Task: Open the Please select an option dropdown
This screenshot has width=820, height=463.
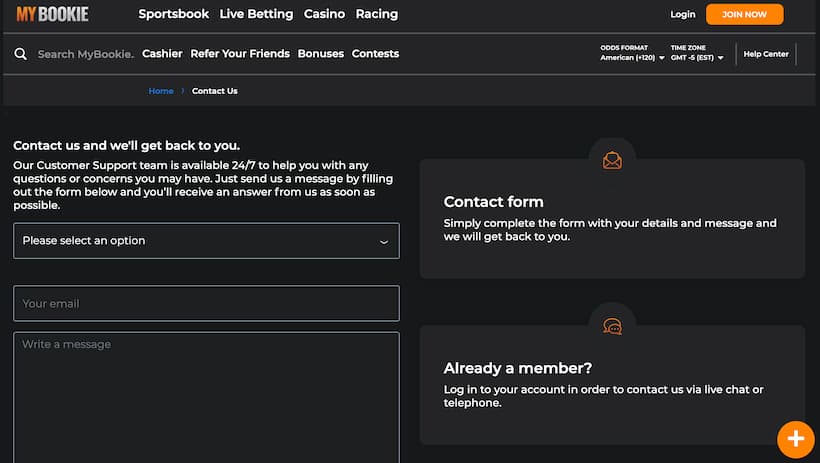Action: pyautogui.click(x=206, y=241)
